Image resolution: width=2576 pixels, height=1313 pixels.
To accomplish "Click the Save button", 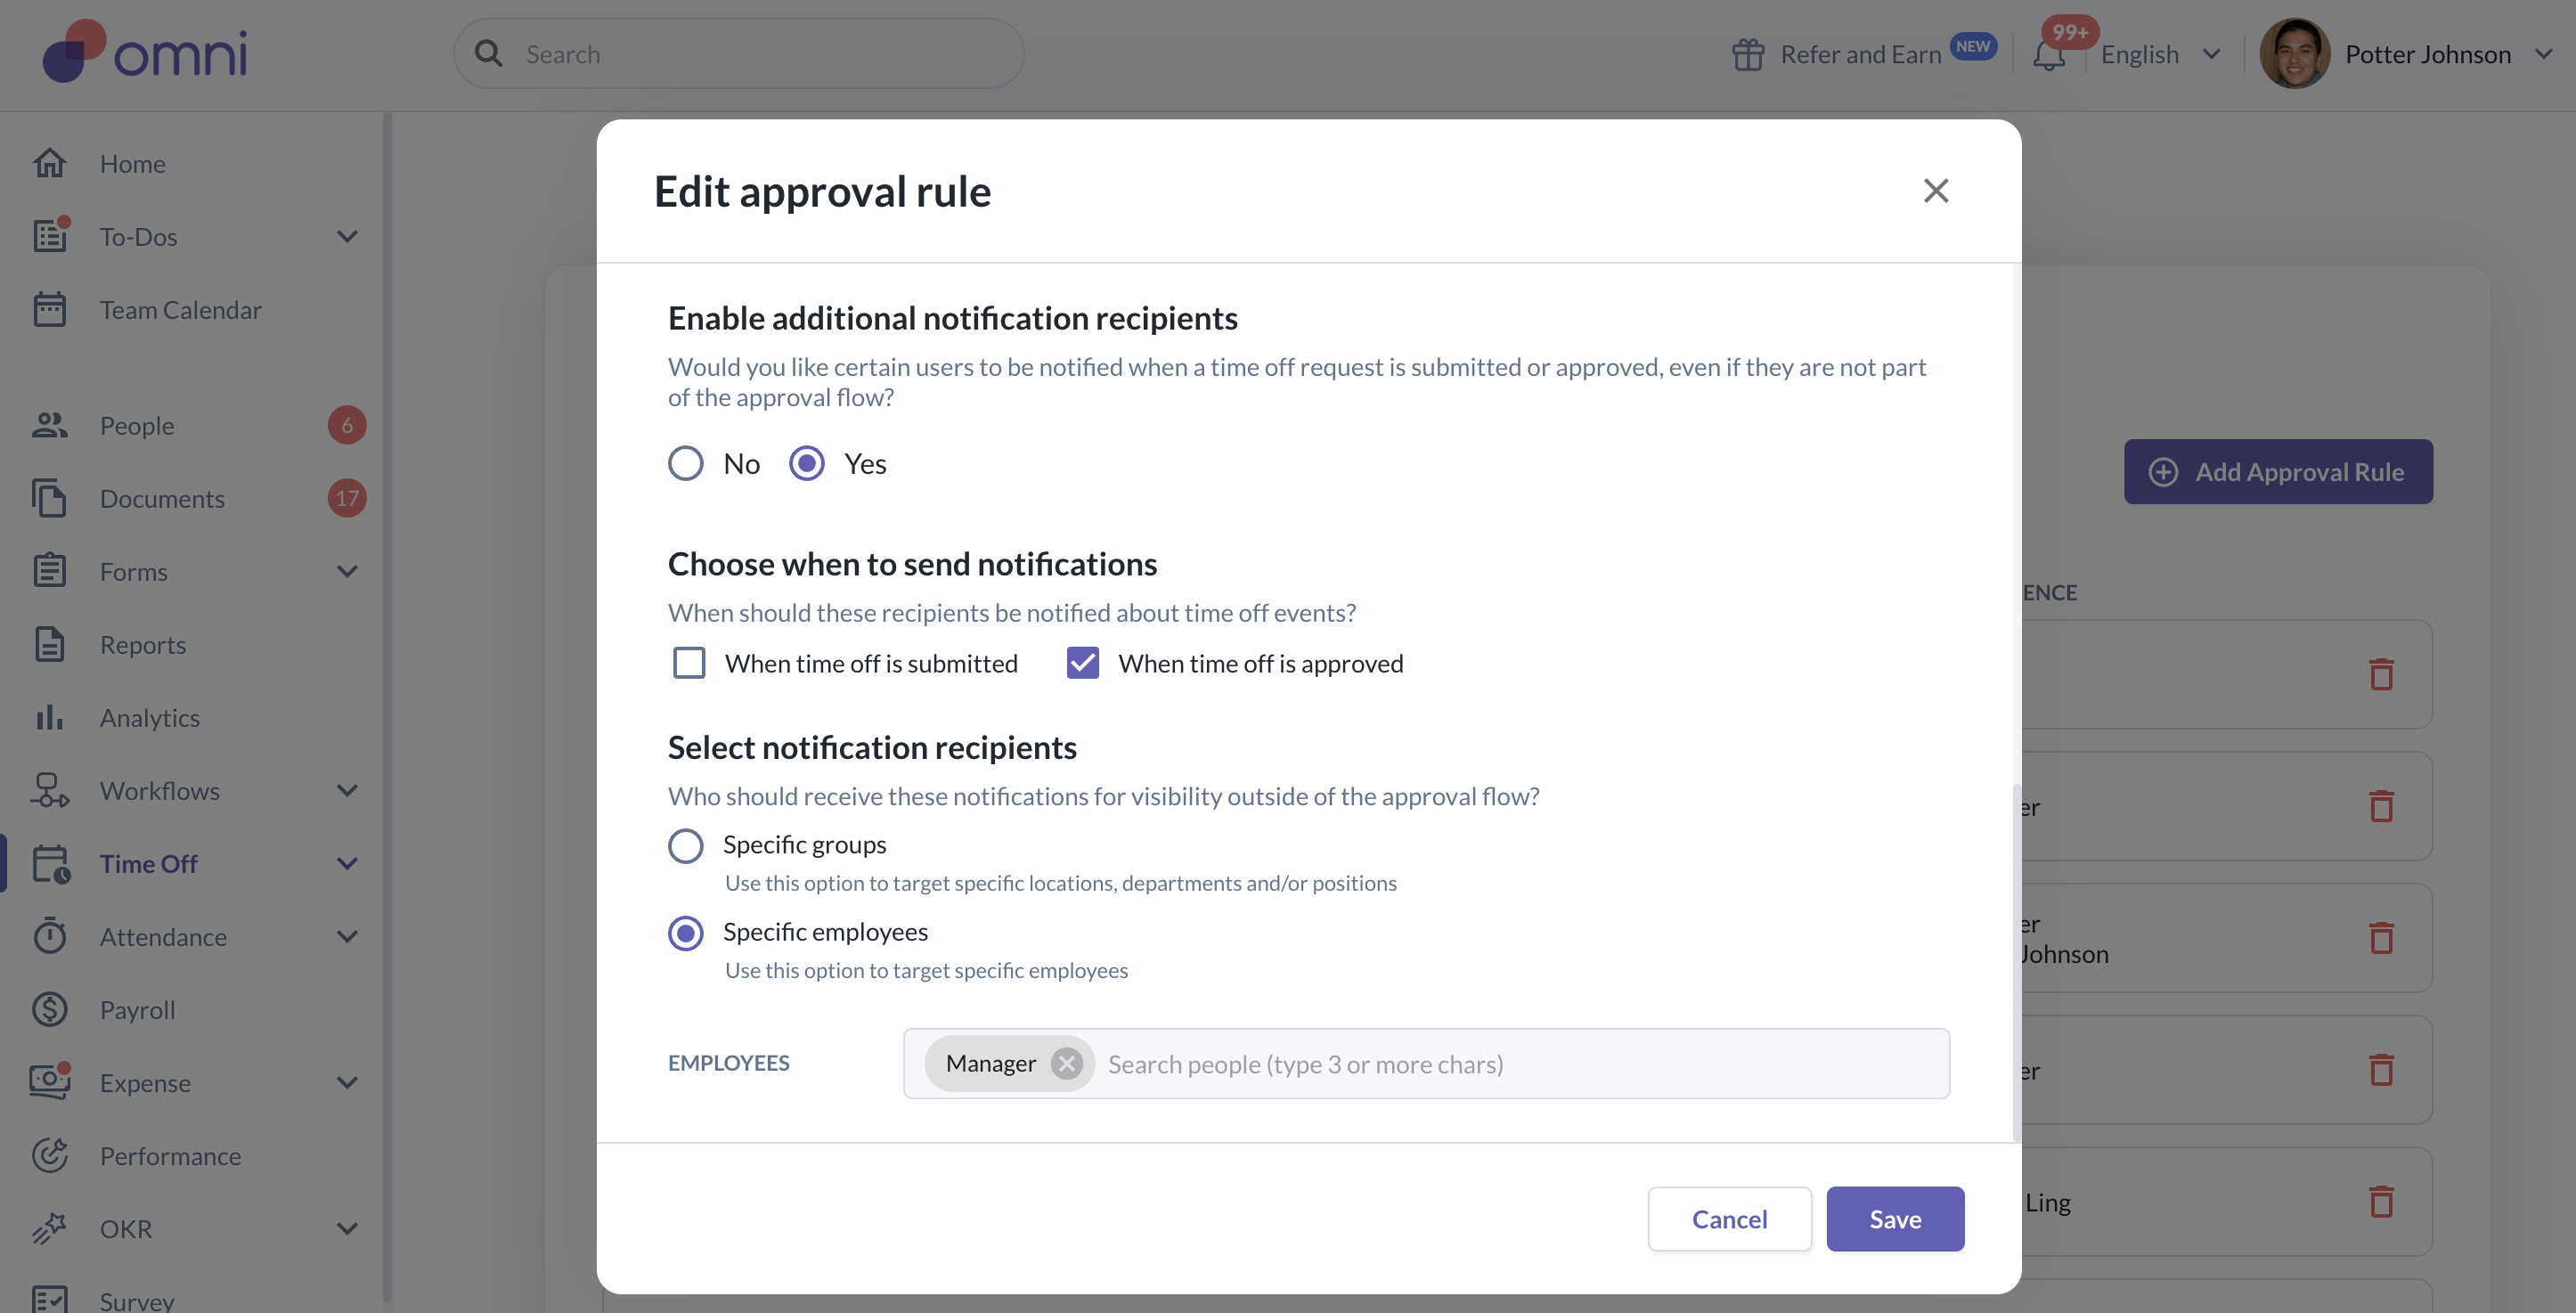I will tap(1894, 1218).
